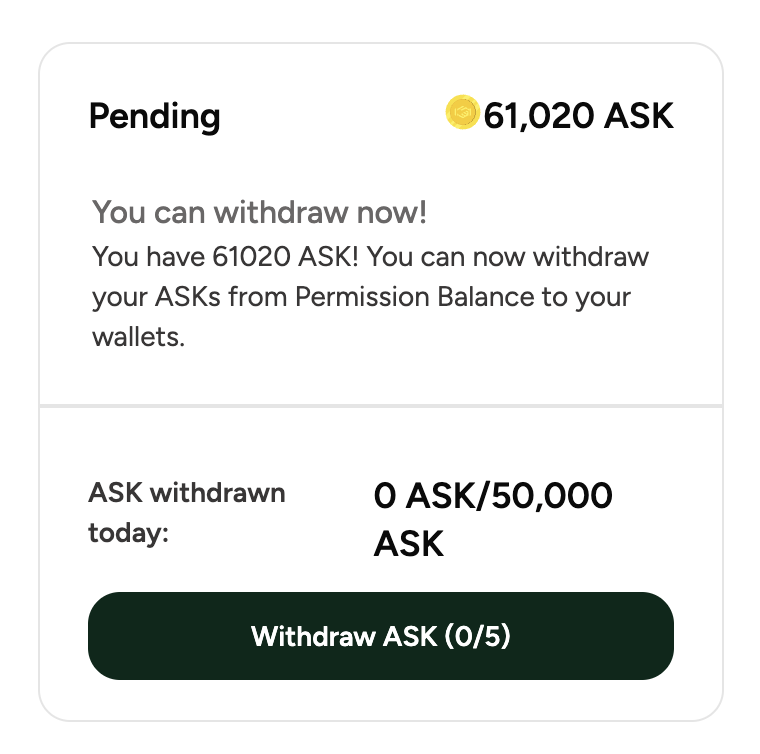760x754 pixels.
Task: Click the "0 ASK/50,000" daily limit value
Action: 493,496
